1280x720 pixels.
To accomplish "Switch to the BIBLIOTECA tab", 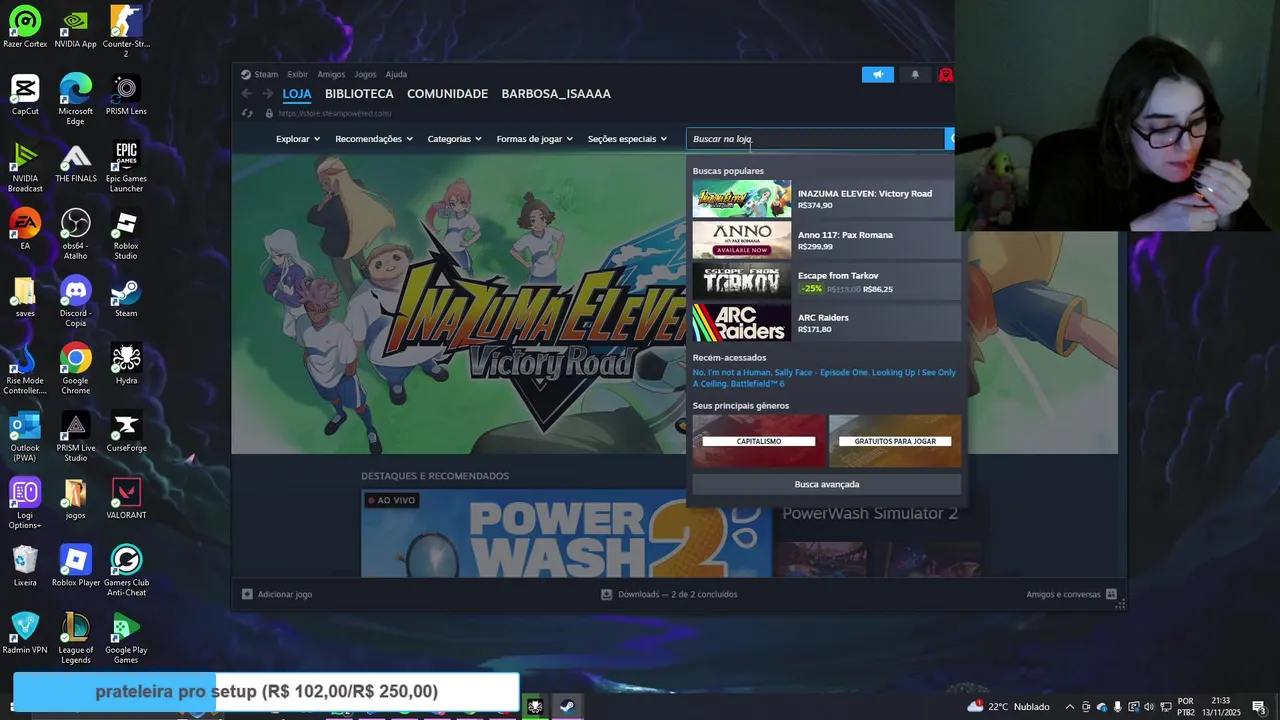I will pos(359,94).
